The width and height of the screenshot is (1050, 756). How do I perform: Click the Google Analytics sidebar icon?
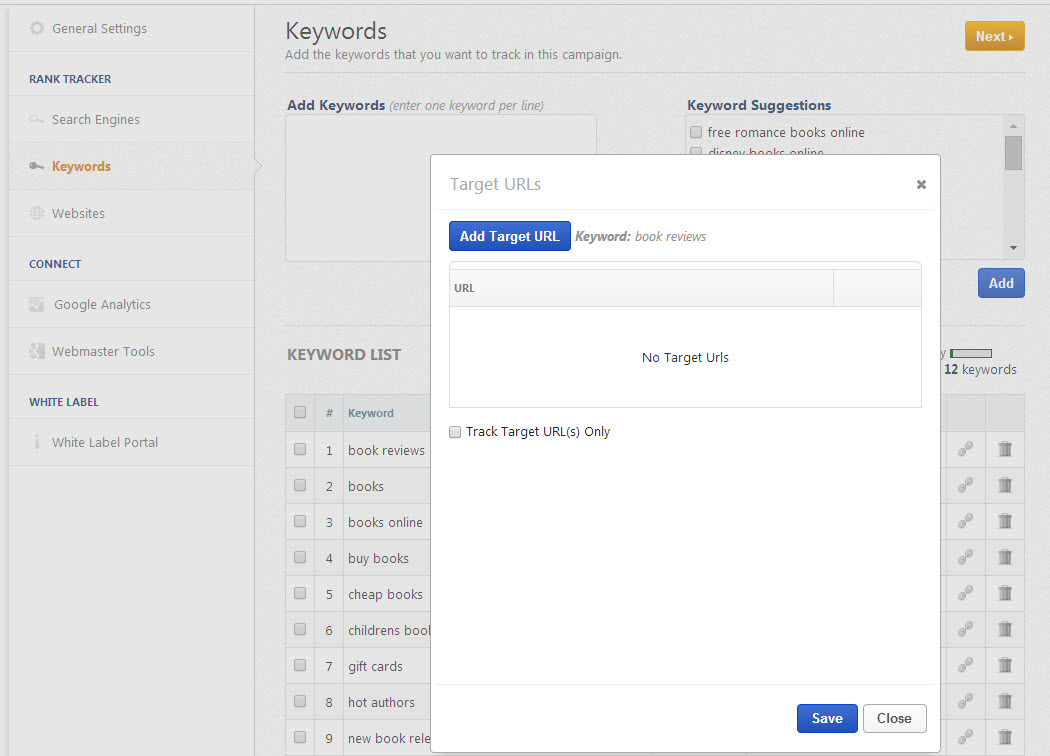point(37,305)
